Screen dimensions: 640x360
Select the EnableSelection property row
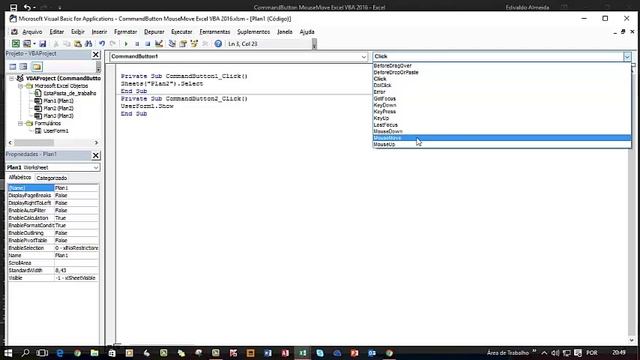click(x=53, y=248)
